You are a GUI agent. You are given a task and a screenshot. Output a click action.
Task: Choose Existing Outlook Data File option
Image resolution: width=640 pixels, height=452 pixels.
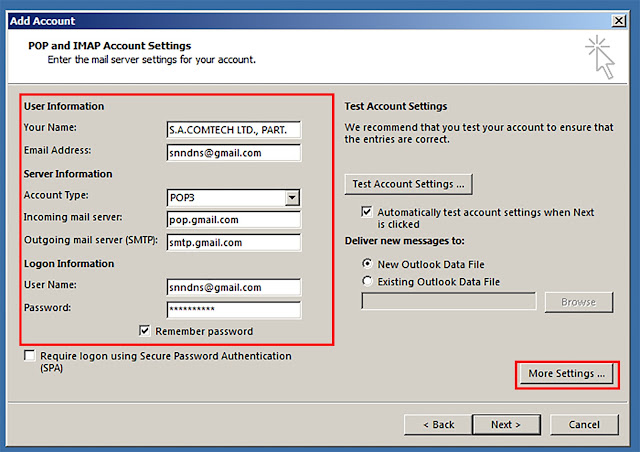pyautogui.click(x=367, y=281)
